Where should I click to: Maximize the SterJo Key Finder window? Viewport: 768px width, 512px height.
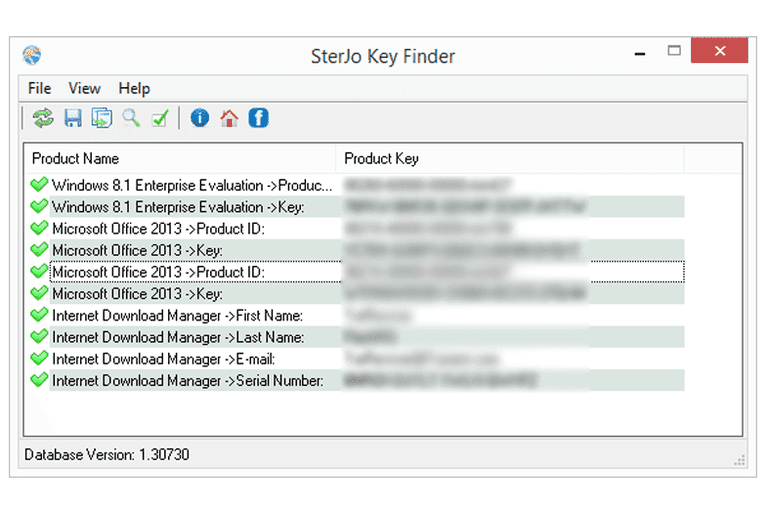click(674, 50)
